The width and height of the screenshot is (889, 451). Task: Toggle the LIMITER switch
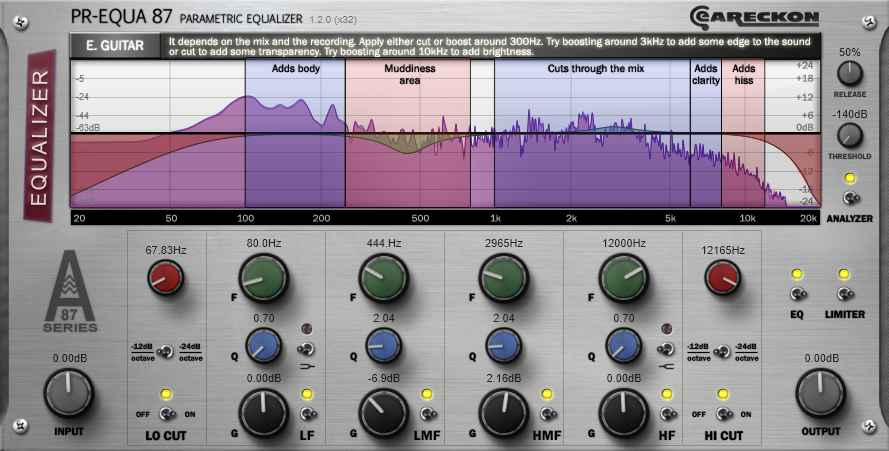[845, 294]
